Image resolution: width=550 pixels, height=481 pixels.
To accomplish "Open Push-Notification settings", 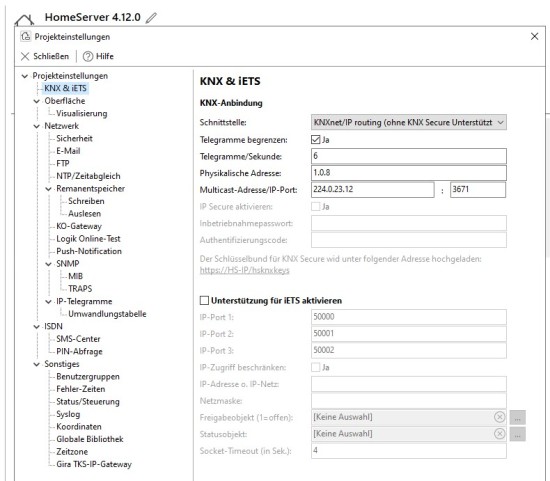I will pyautogui.click(x=89, y=251).
